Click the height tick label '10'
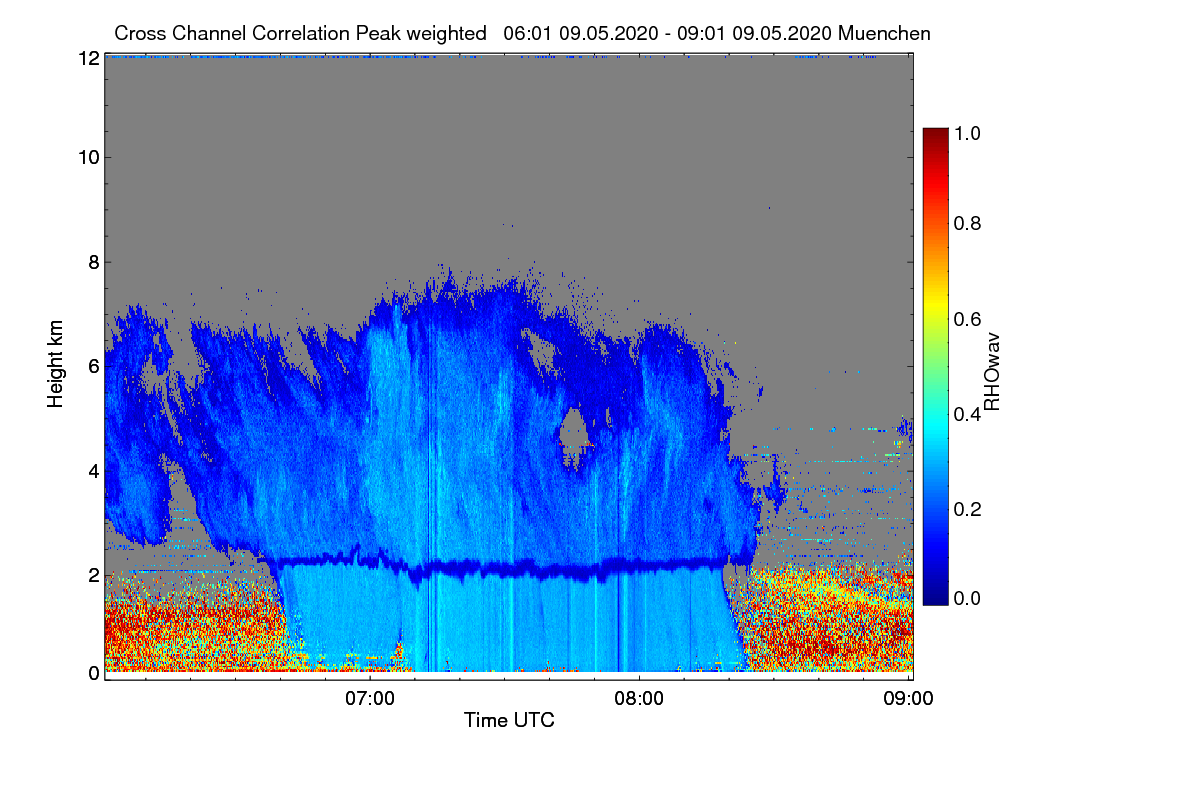The height and width of the screenshot is (800, 1200). [88, 157]
